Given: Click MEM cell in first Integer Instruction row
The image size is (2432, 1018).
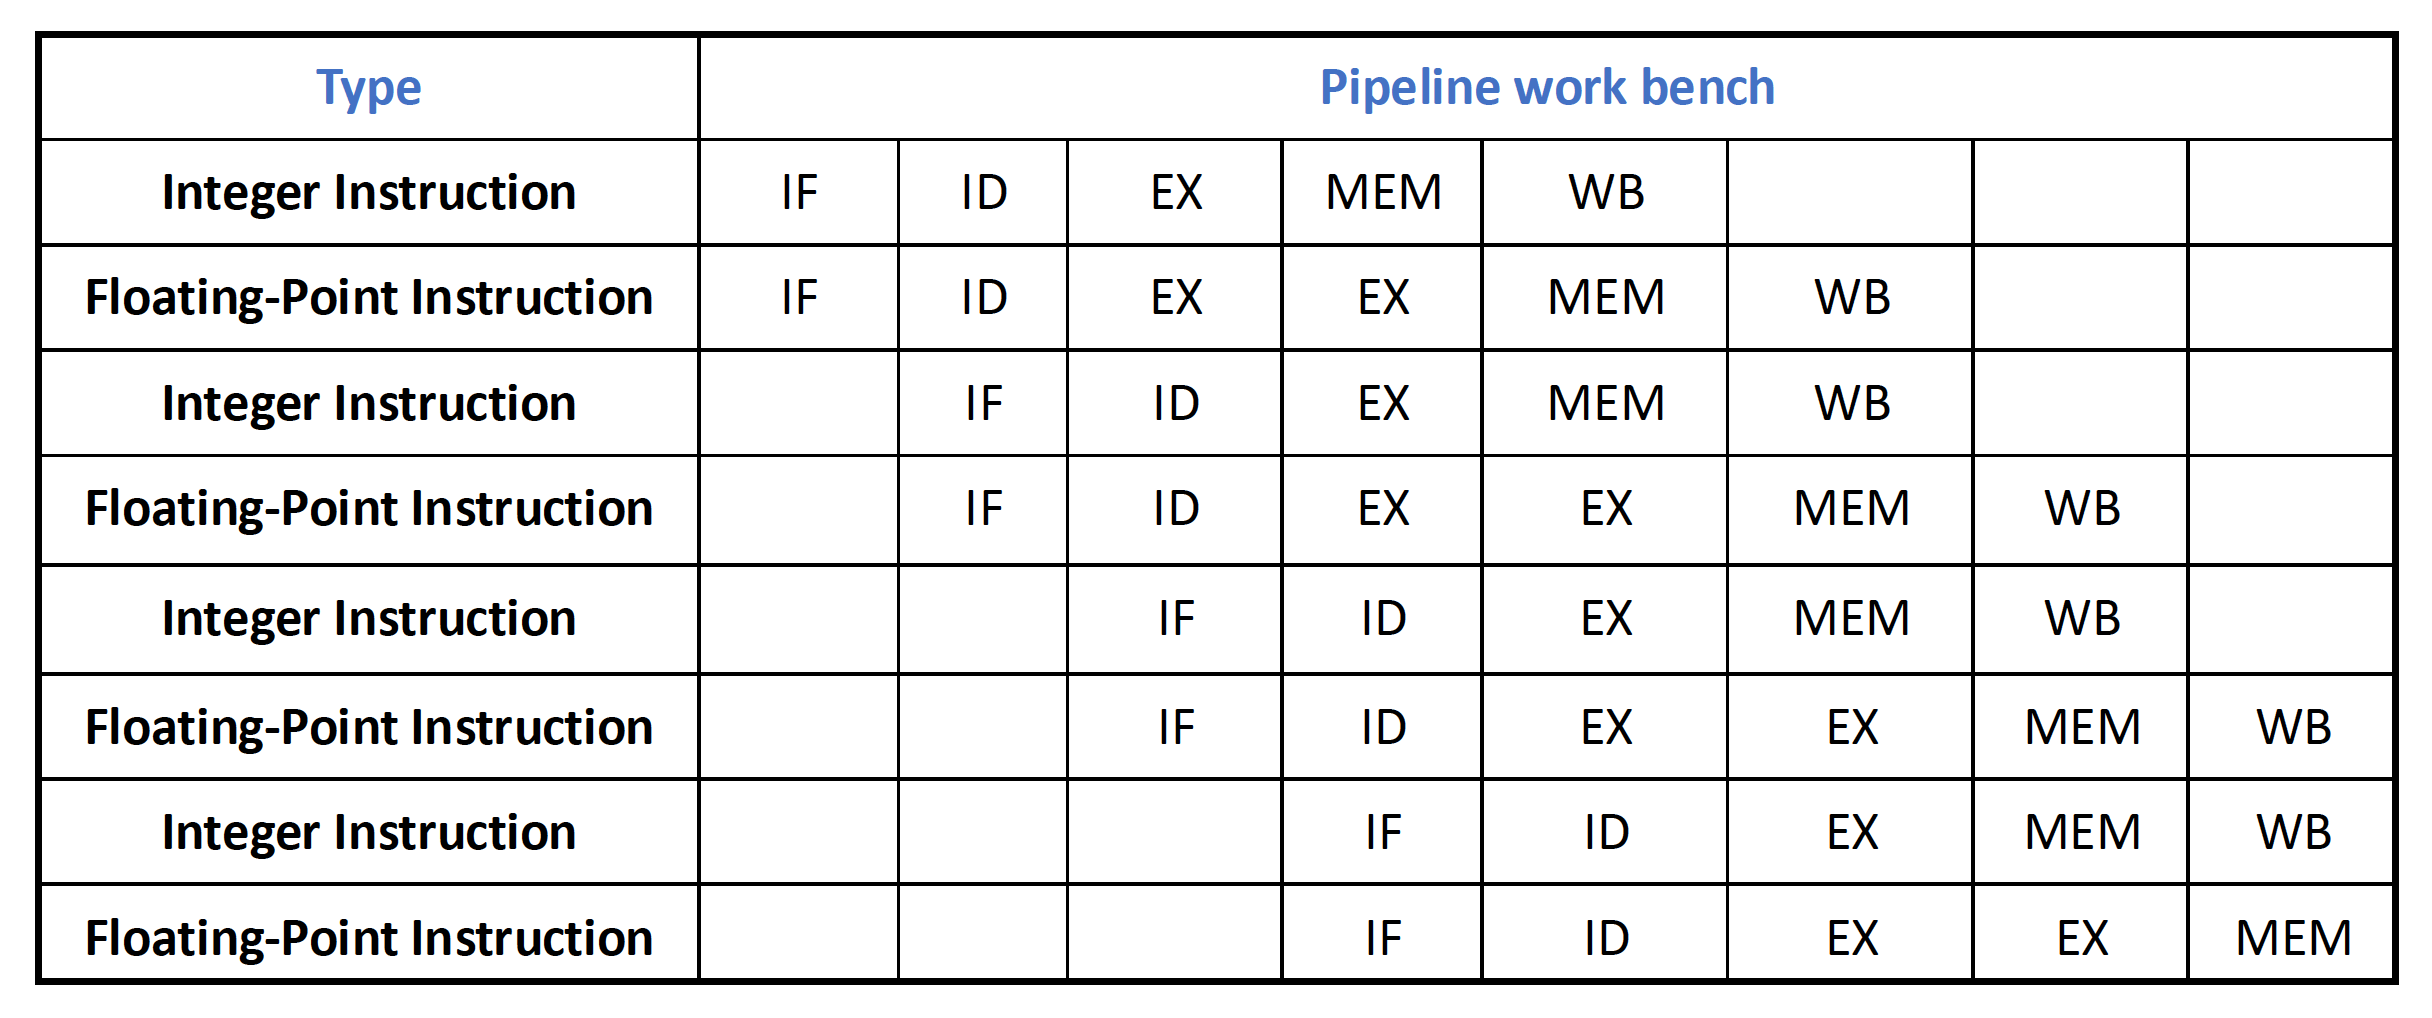Looking at the screenshot, I should pyautogui.click(x=1383, y=192).
